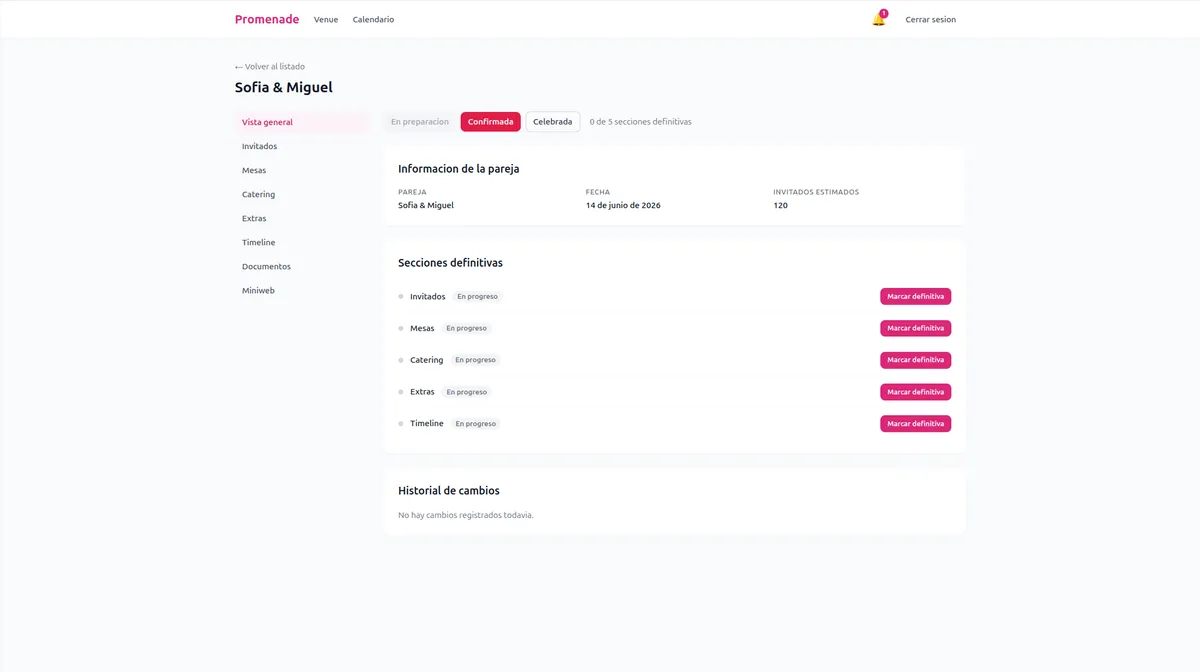The image size is (1200, 672).
Task: Select the Confirmada status button
Action: point(490,122)
